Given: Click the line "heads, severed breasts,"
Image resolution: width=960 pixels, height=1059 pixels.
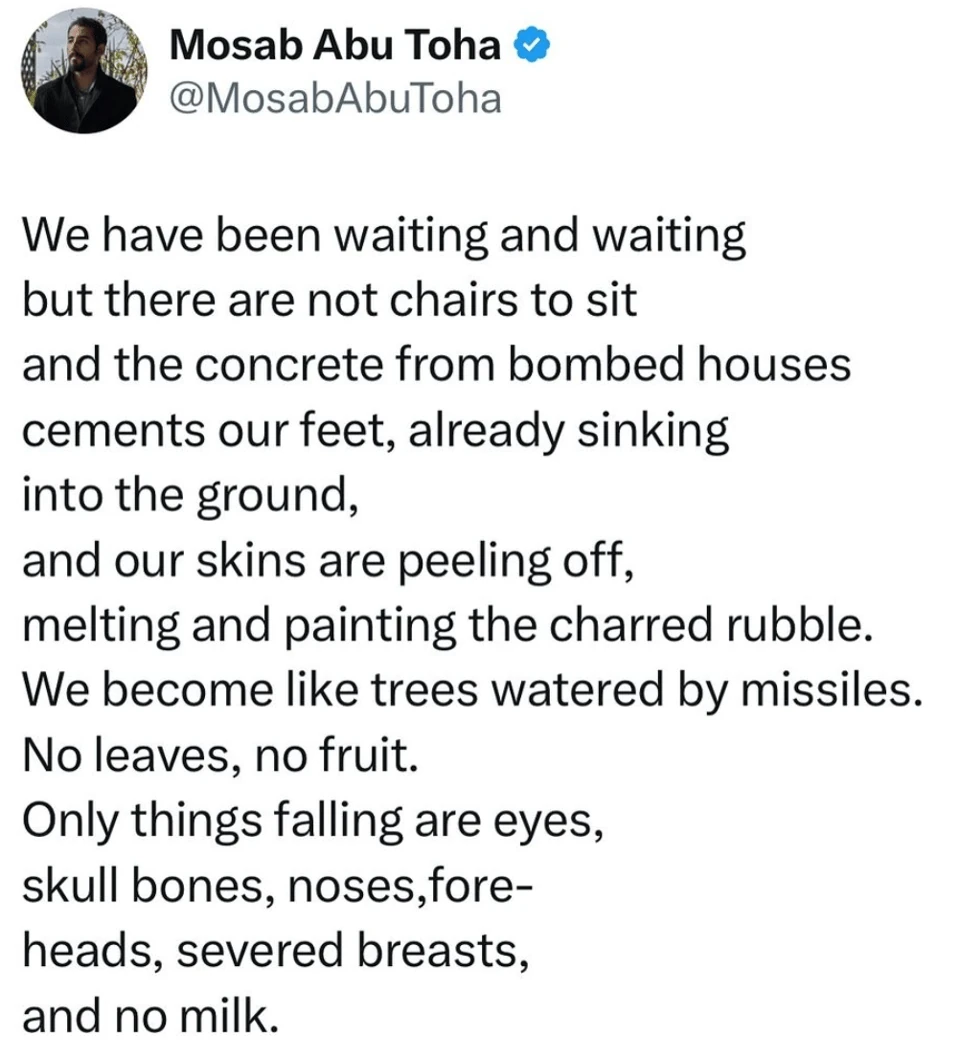Looking at the screenshot, I should coord(275,950).
